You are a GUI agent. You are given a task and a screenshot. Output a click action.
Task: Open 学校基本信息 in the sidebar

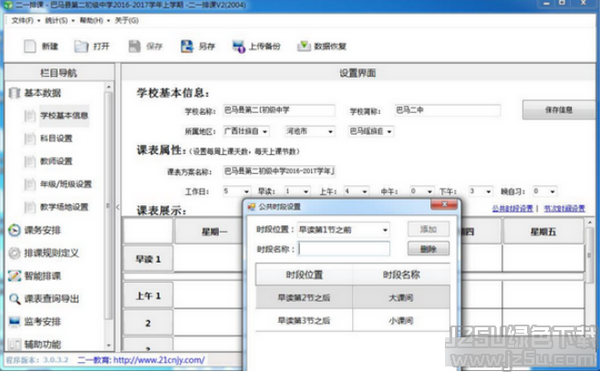pos(64,116)
